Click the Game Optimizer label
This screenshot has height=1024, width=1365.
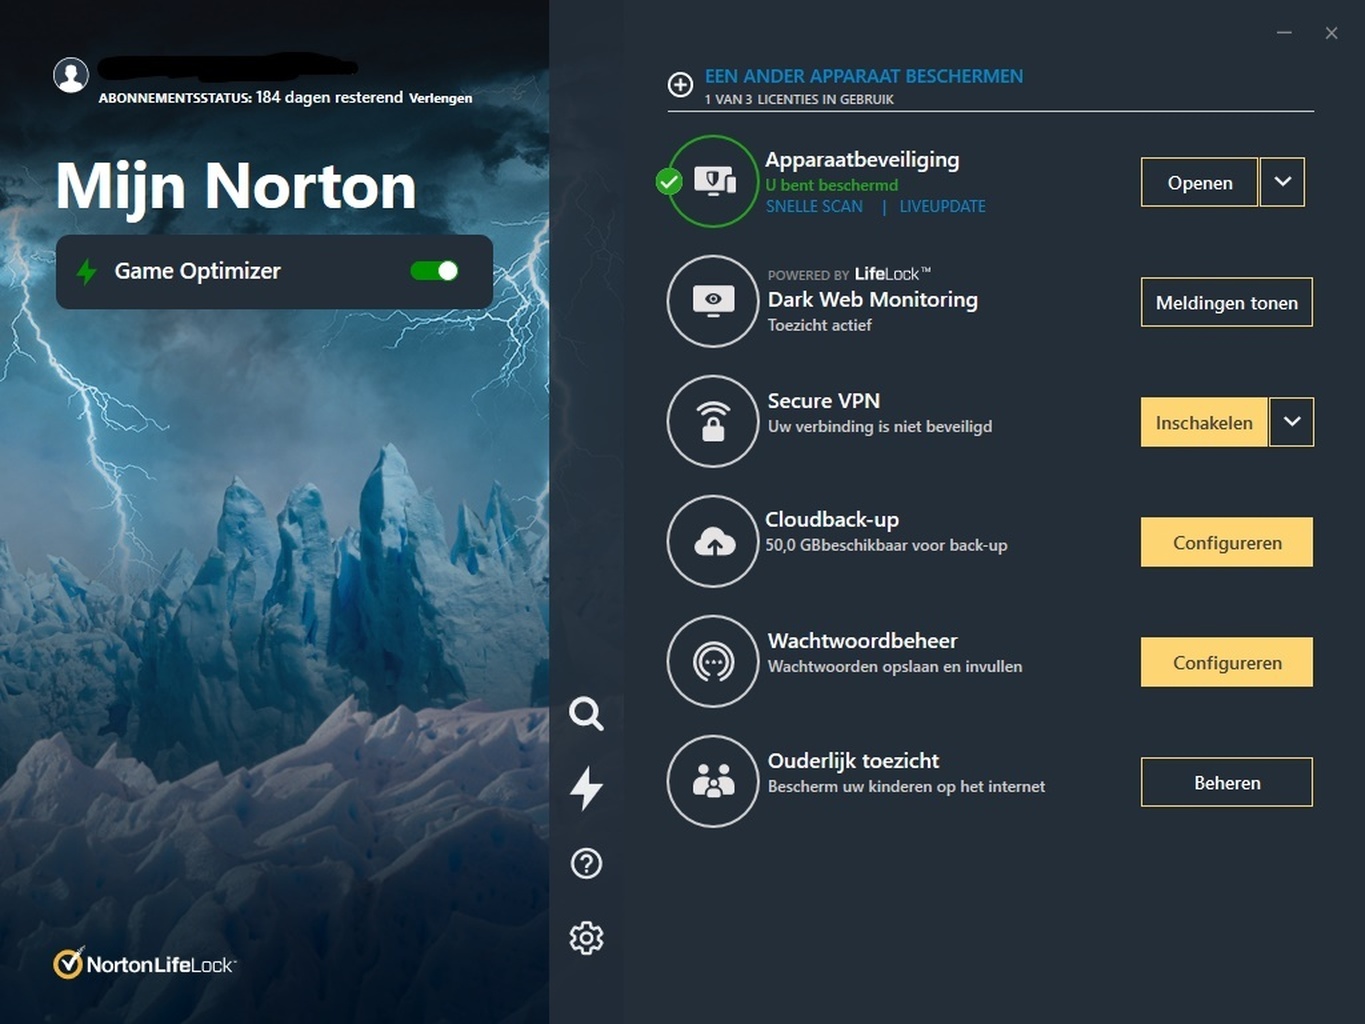point(198,271)
